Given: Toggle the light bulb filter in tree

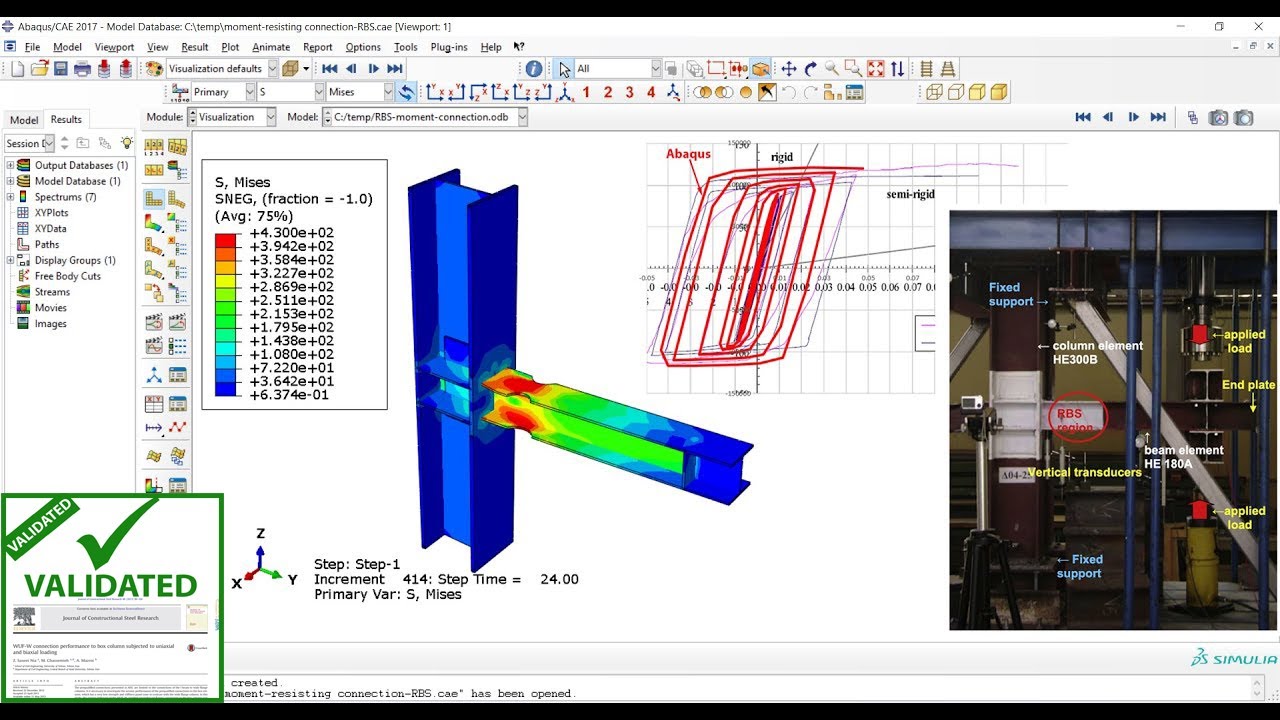Looking at the screenshot, I should pyautogui.click(x=127, y=143).
